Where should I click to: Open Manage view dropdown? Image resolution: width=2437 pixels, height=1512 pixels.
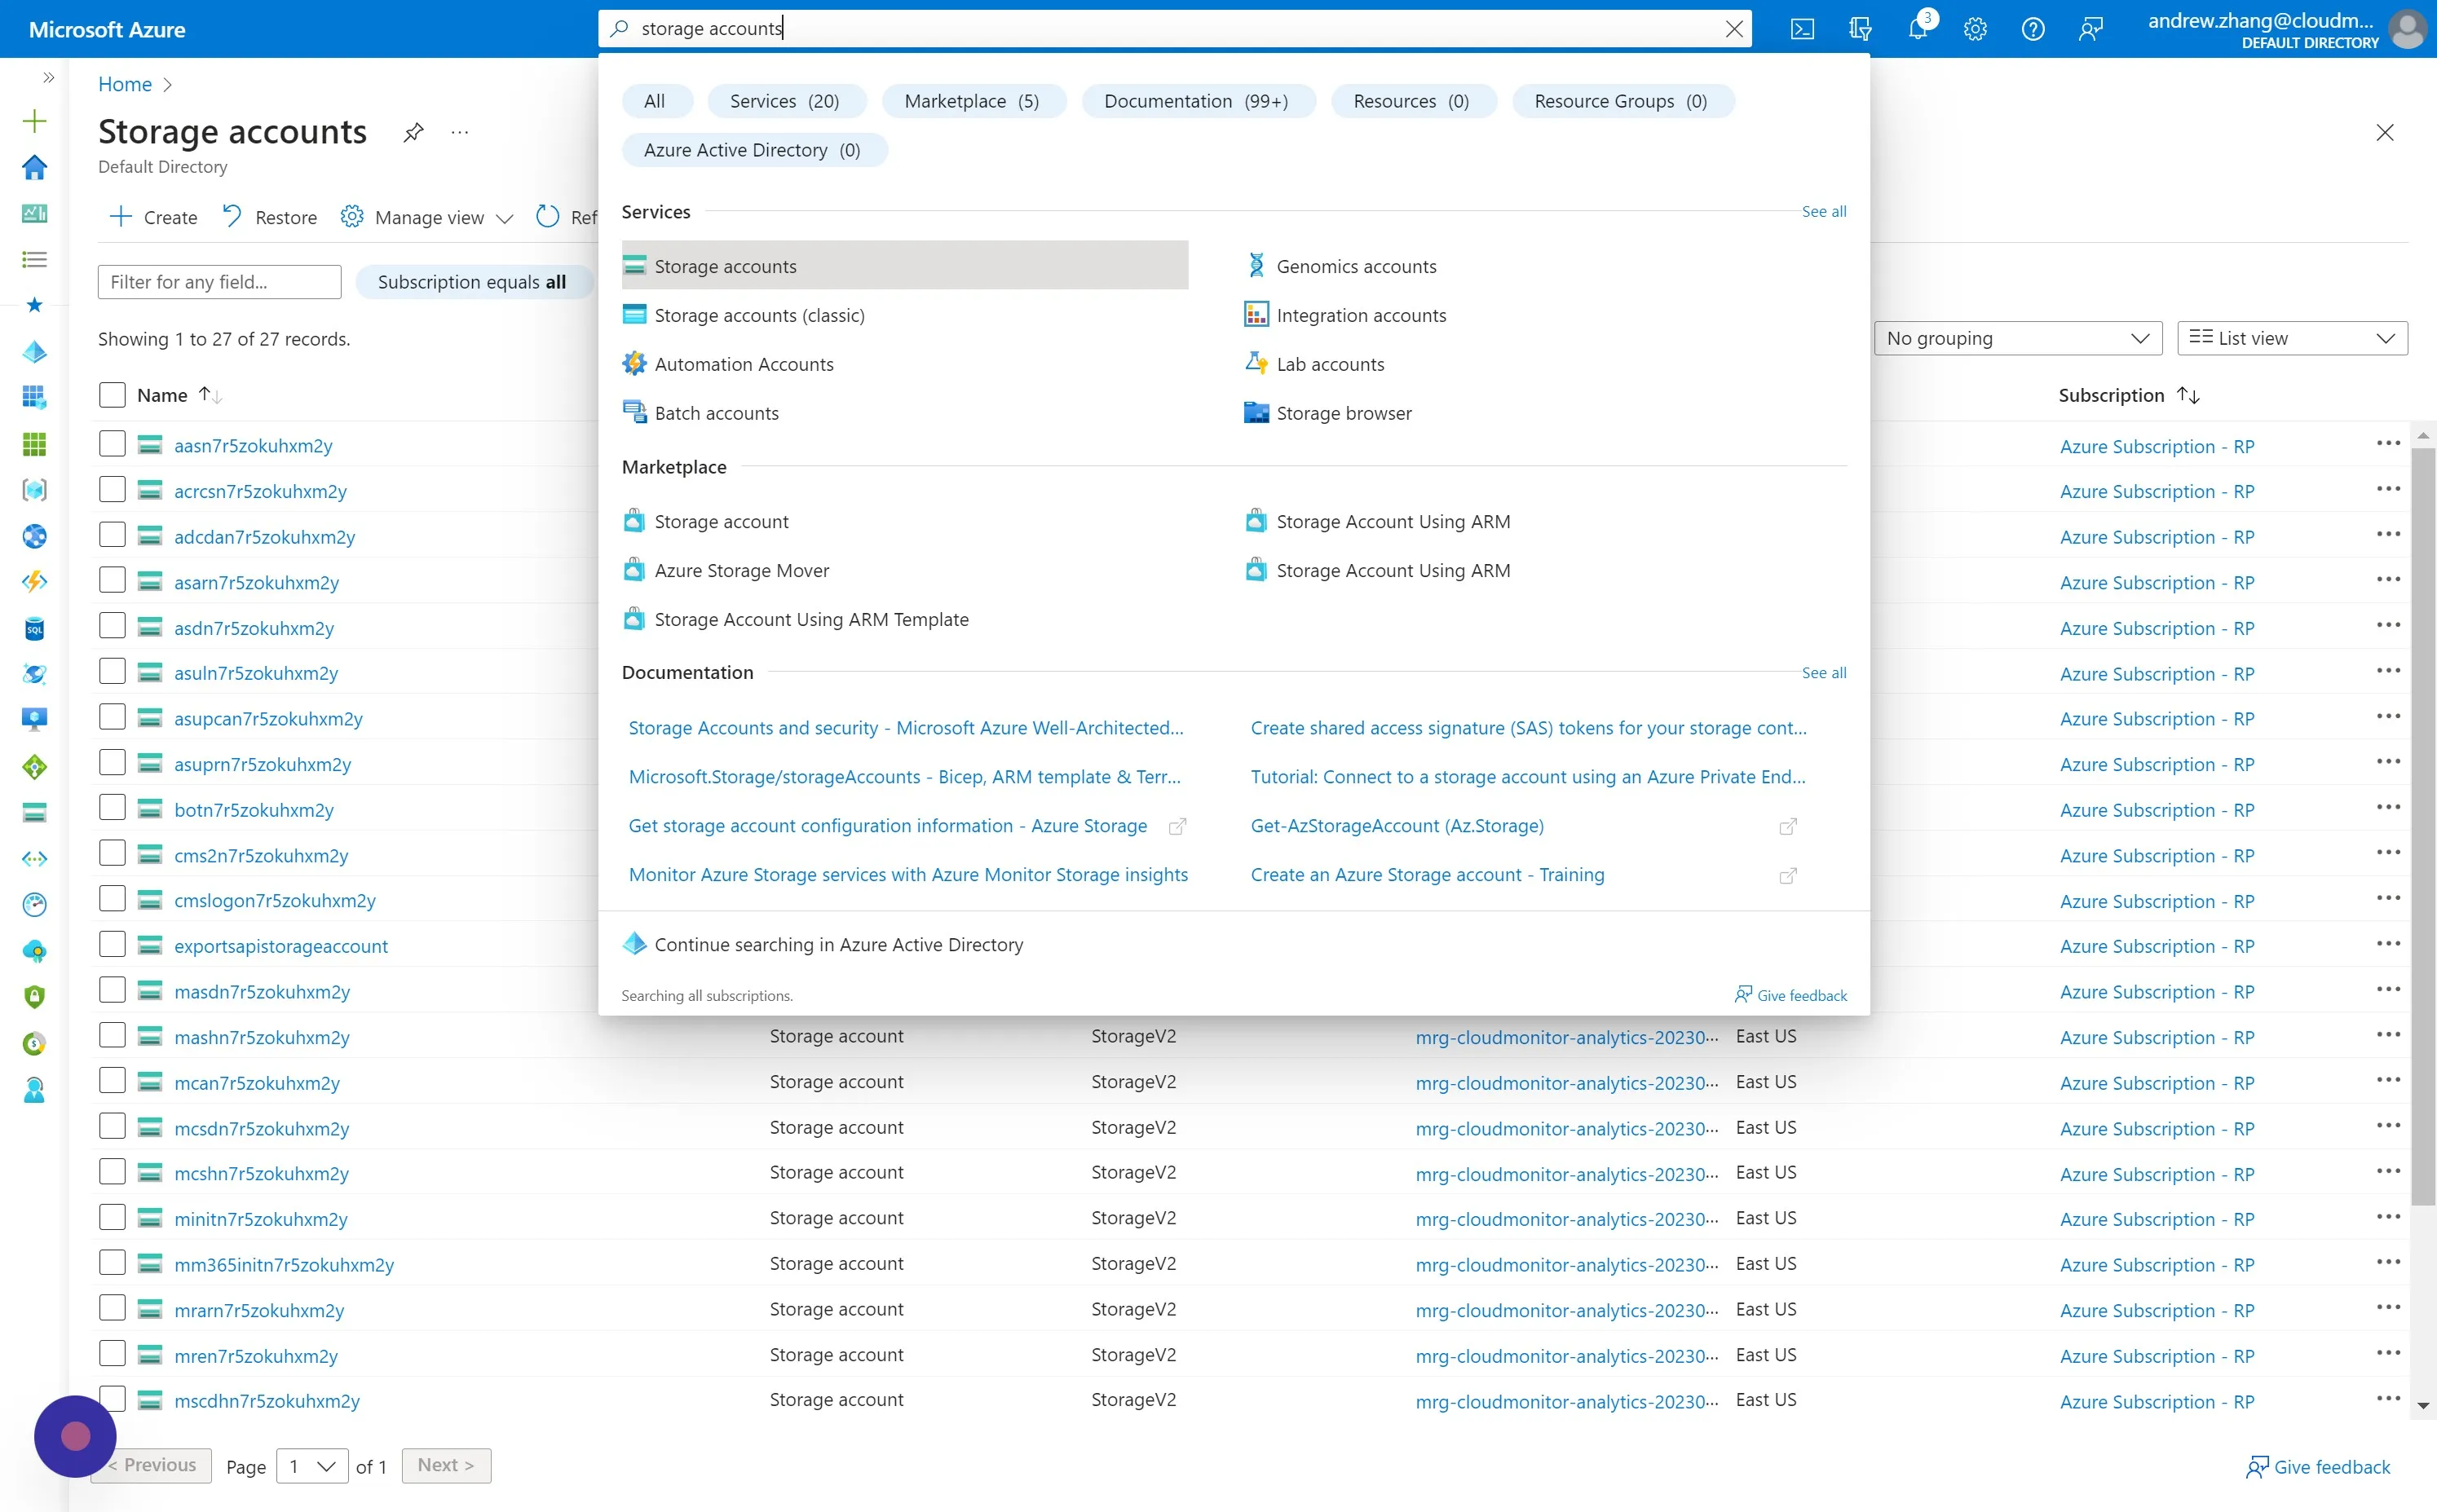click(x=428, y=217)
